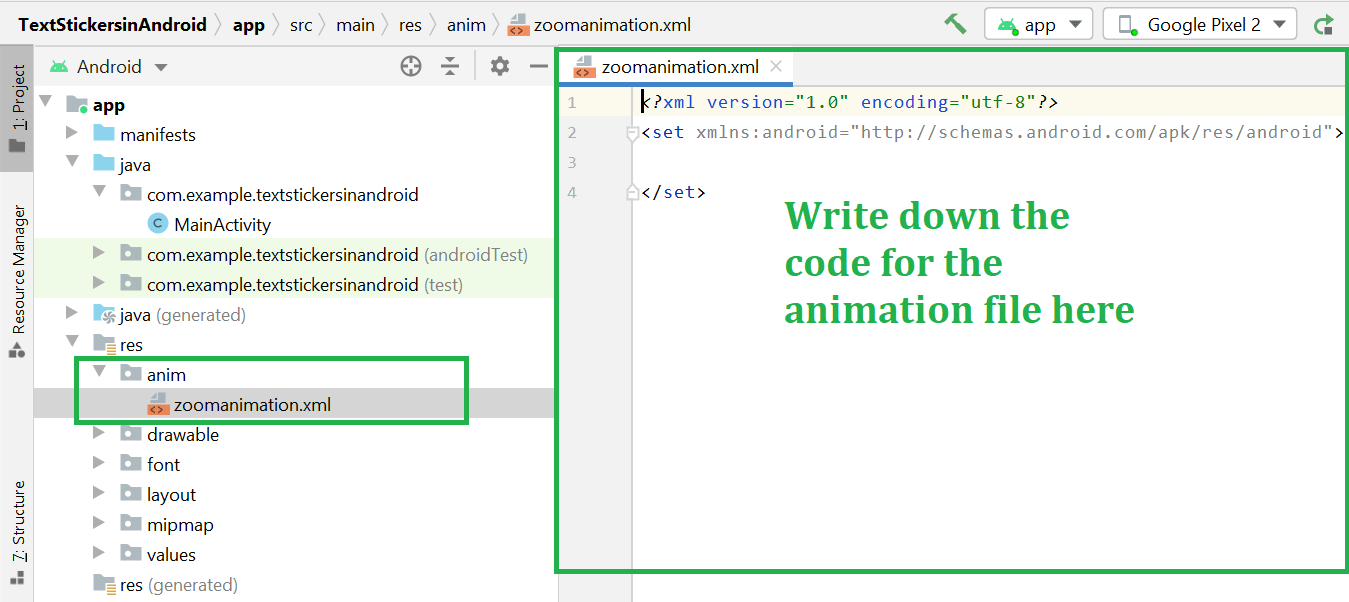The width and height of the screenshot is (1349, 602).
Task: Open the Z: Structure side tab
Action: 17,532
